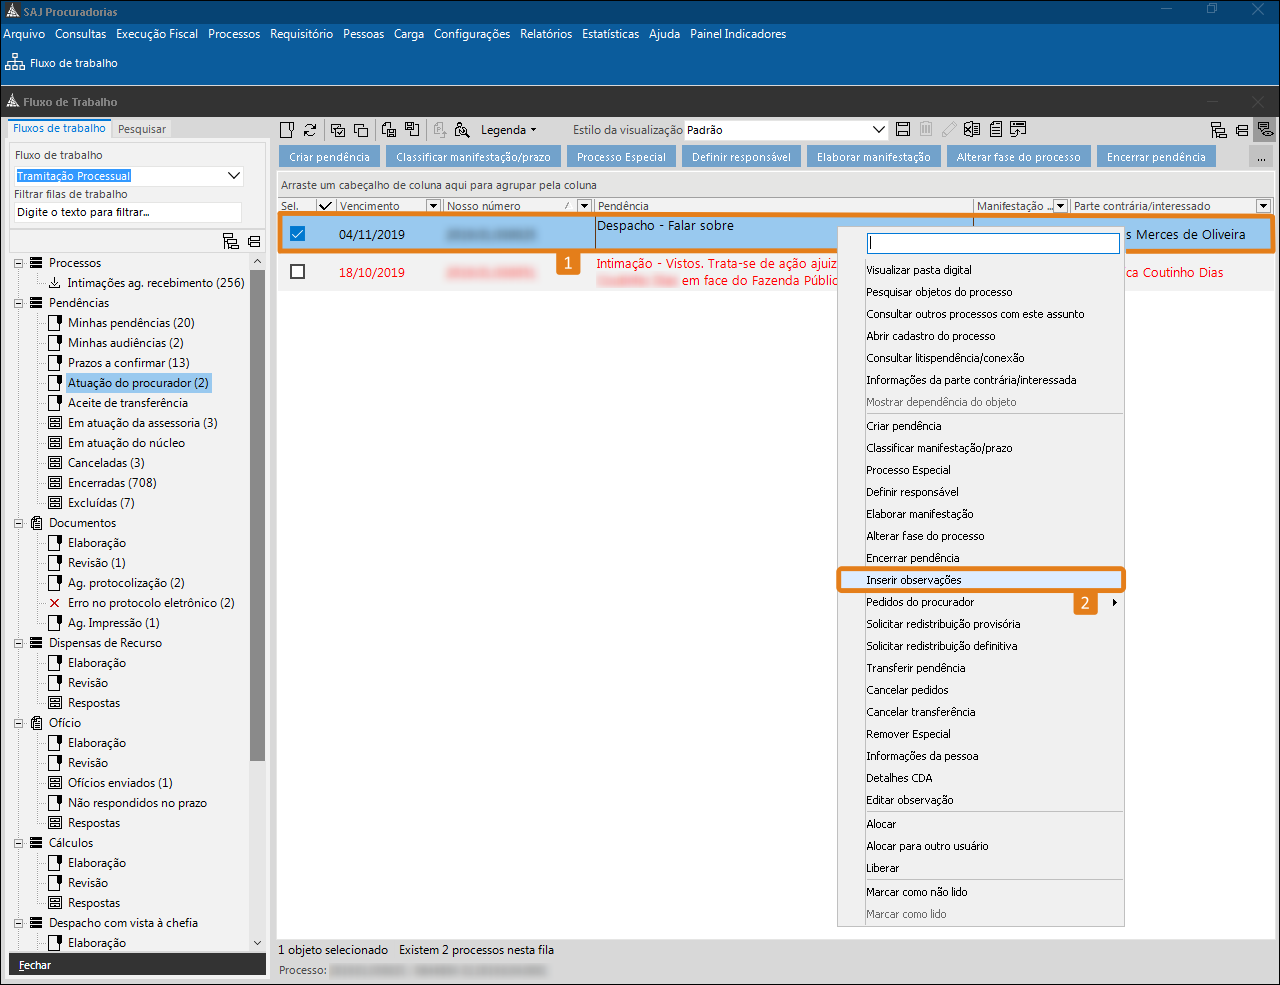
Task: Click drawer icon beside Ofícios enviados (1)
Action: click(55, 783)
